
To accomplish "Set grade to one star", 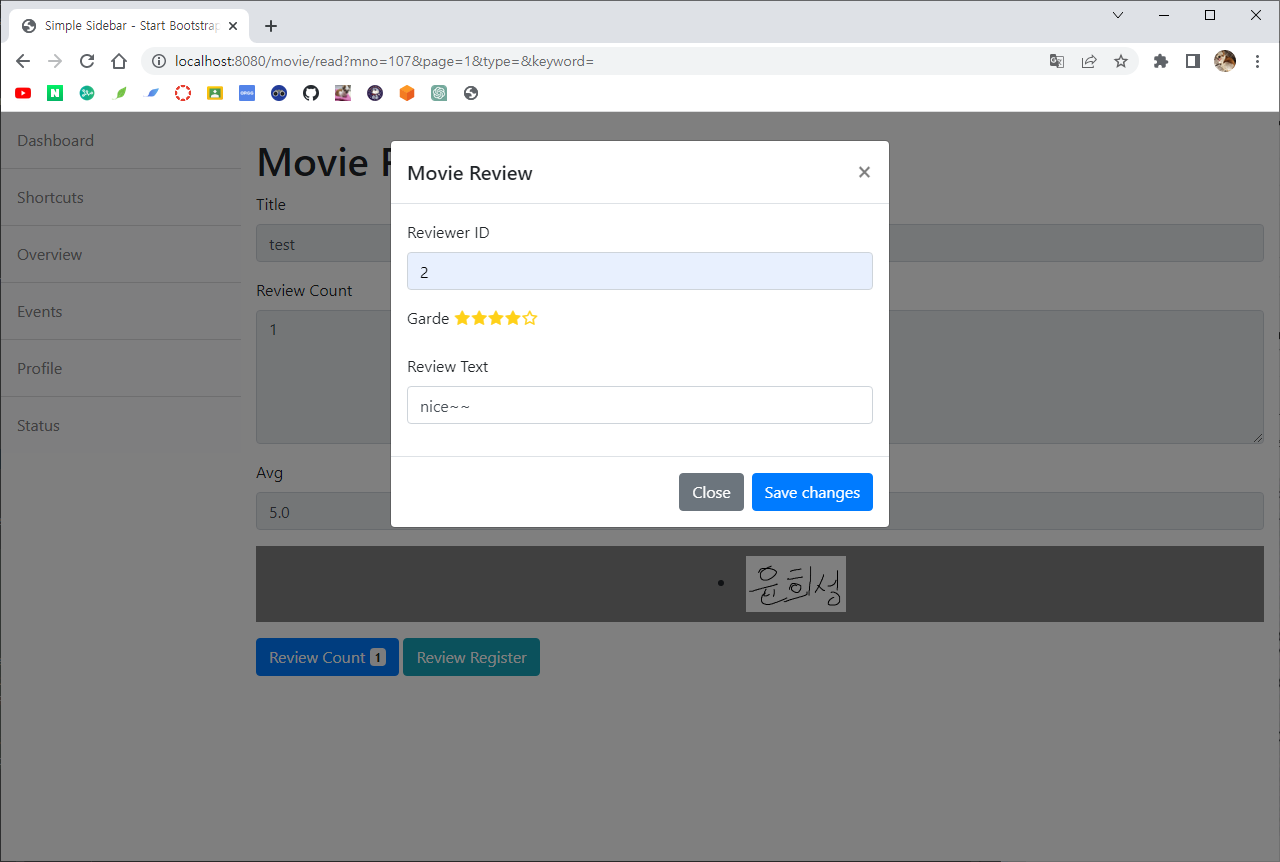I will [462, 318].
